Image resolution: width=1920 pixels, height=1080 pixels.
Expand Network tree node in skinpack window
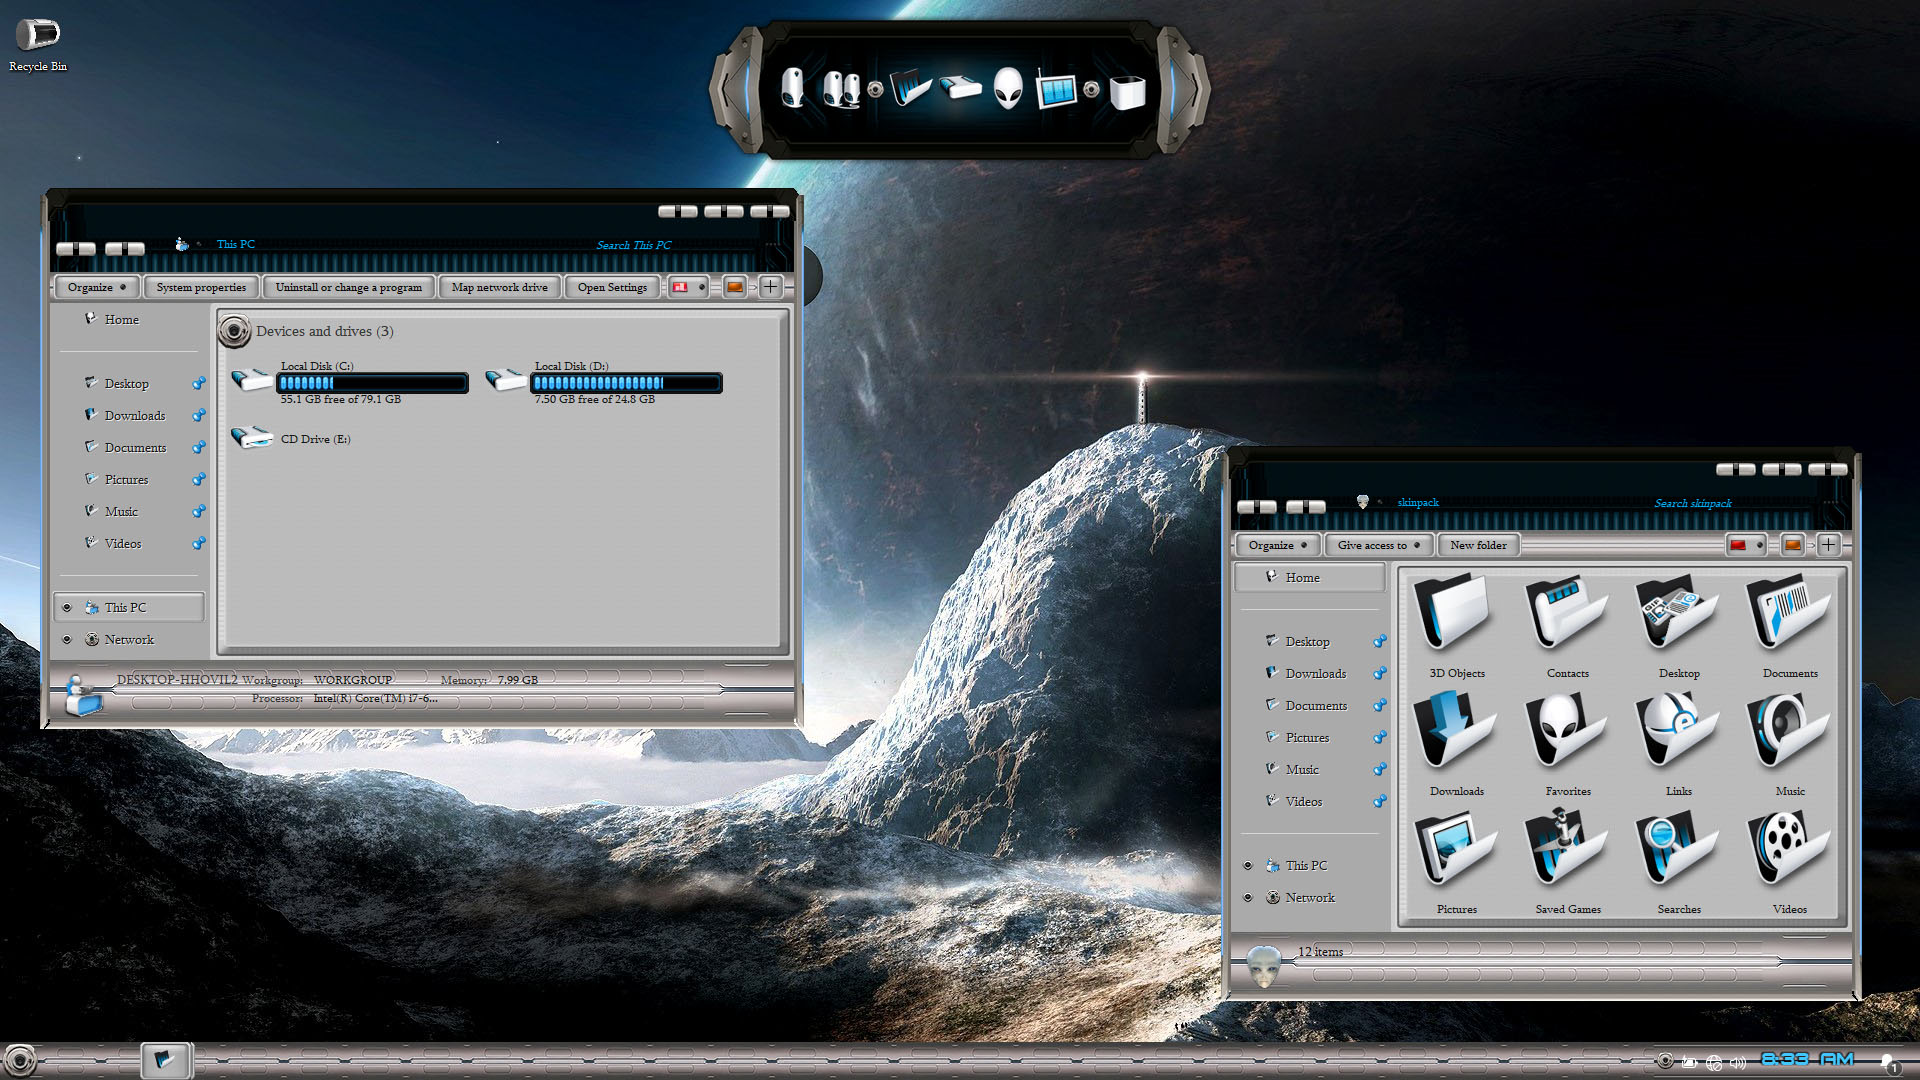point(1248,897)
